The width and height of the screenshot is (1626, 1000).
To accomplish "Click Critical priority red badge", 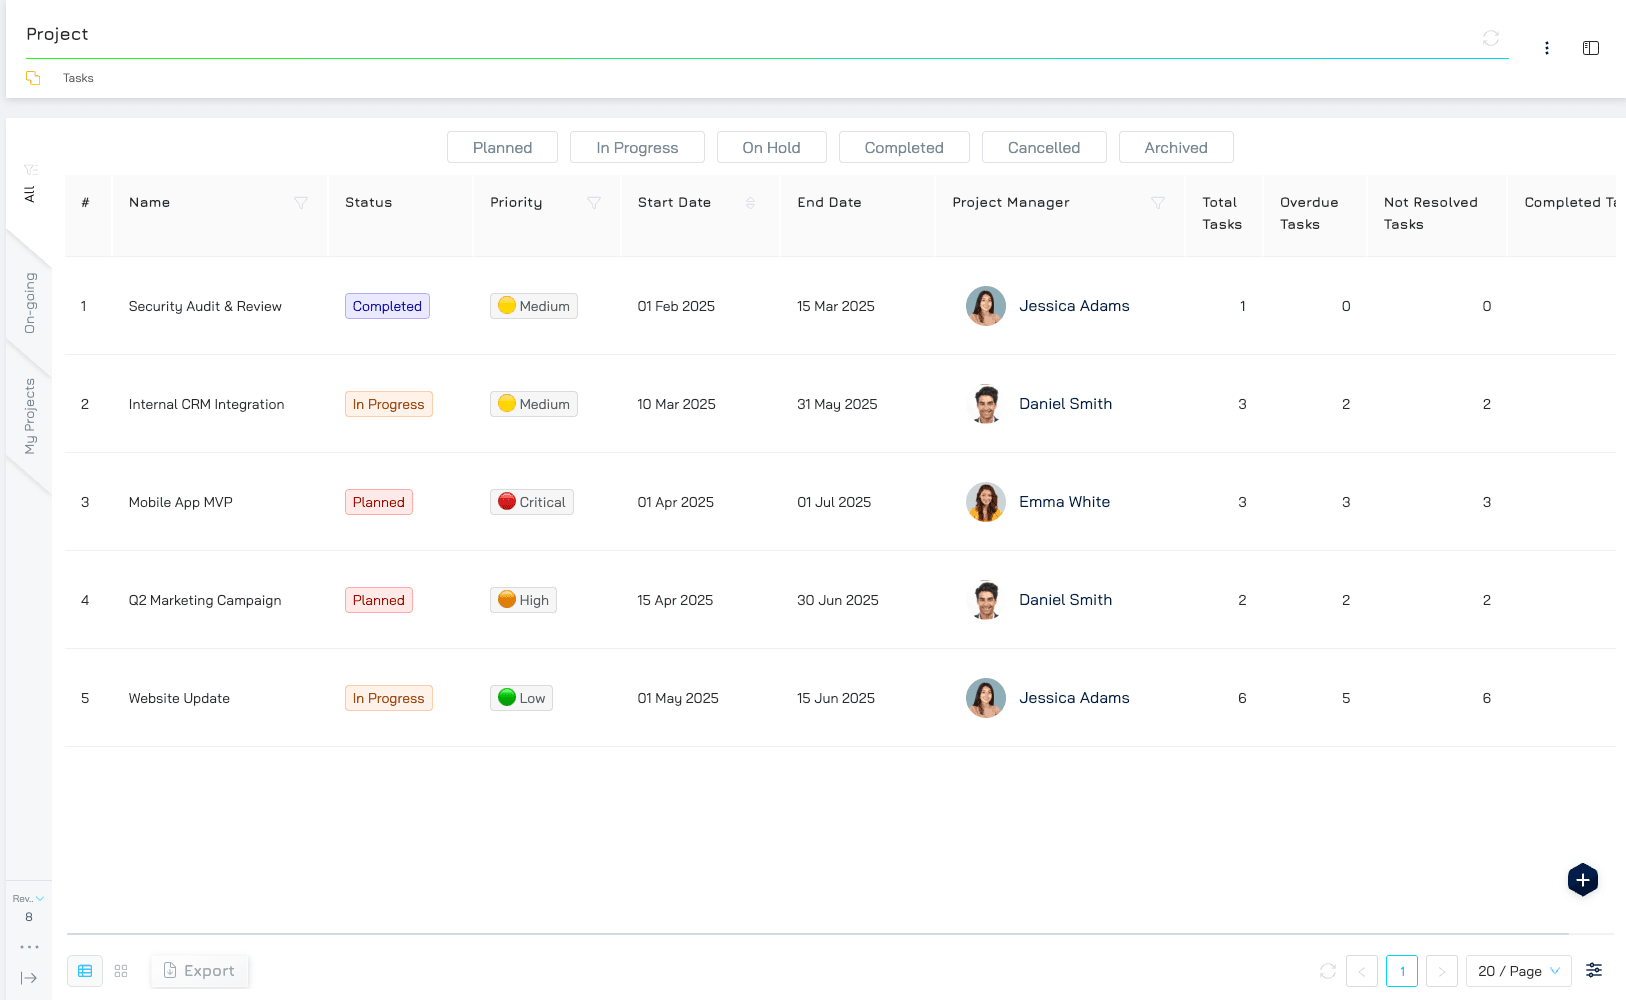I will [x=532, y=502].
